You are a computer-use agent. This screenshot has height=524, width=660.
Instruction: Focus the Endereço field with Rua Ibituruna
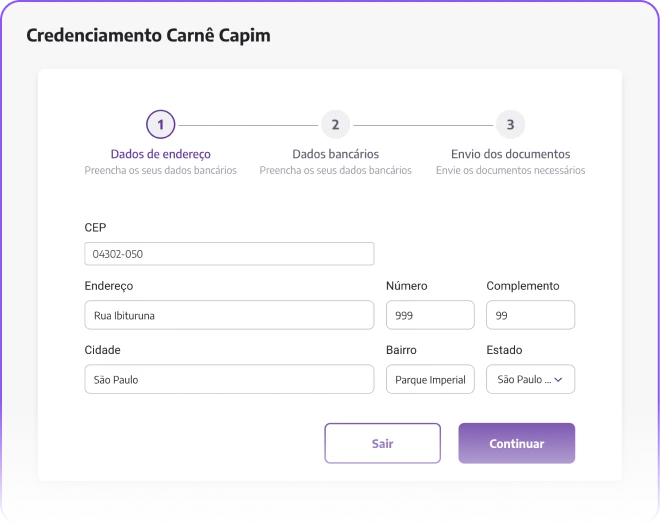click(x=229, y=315)
